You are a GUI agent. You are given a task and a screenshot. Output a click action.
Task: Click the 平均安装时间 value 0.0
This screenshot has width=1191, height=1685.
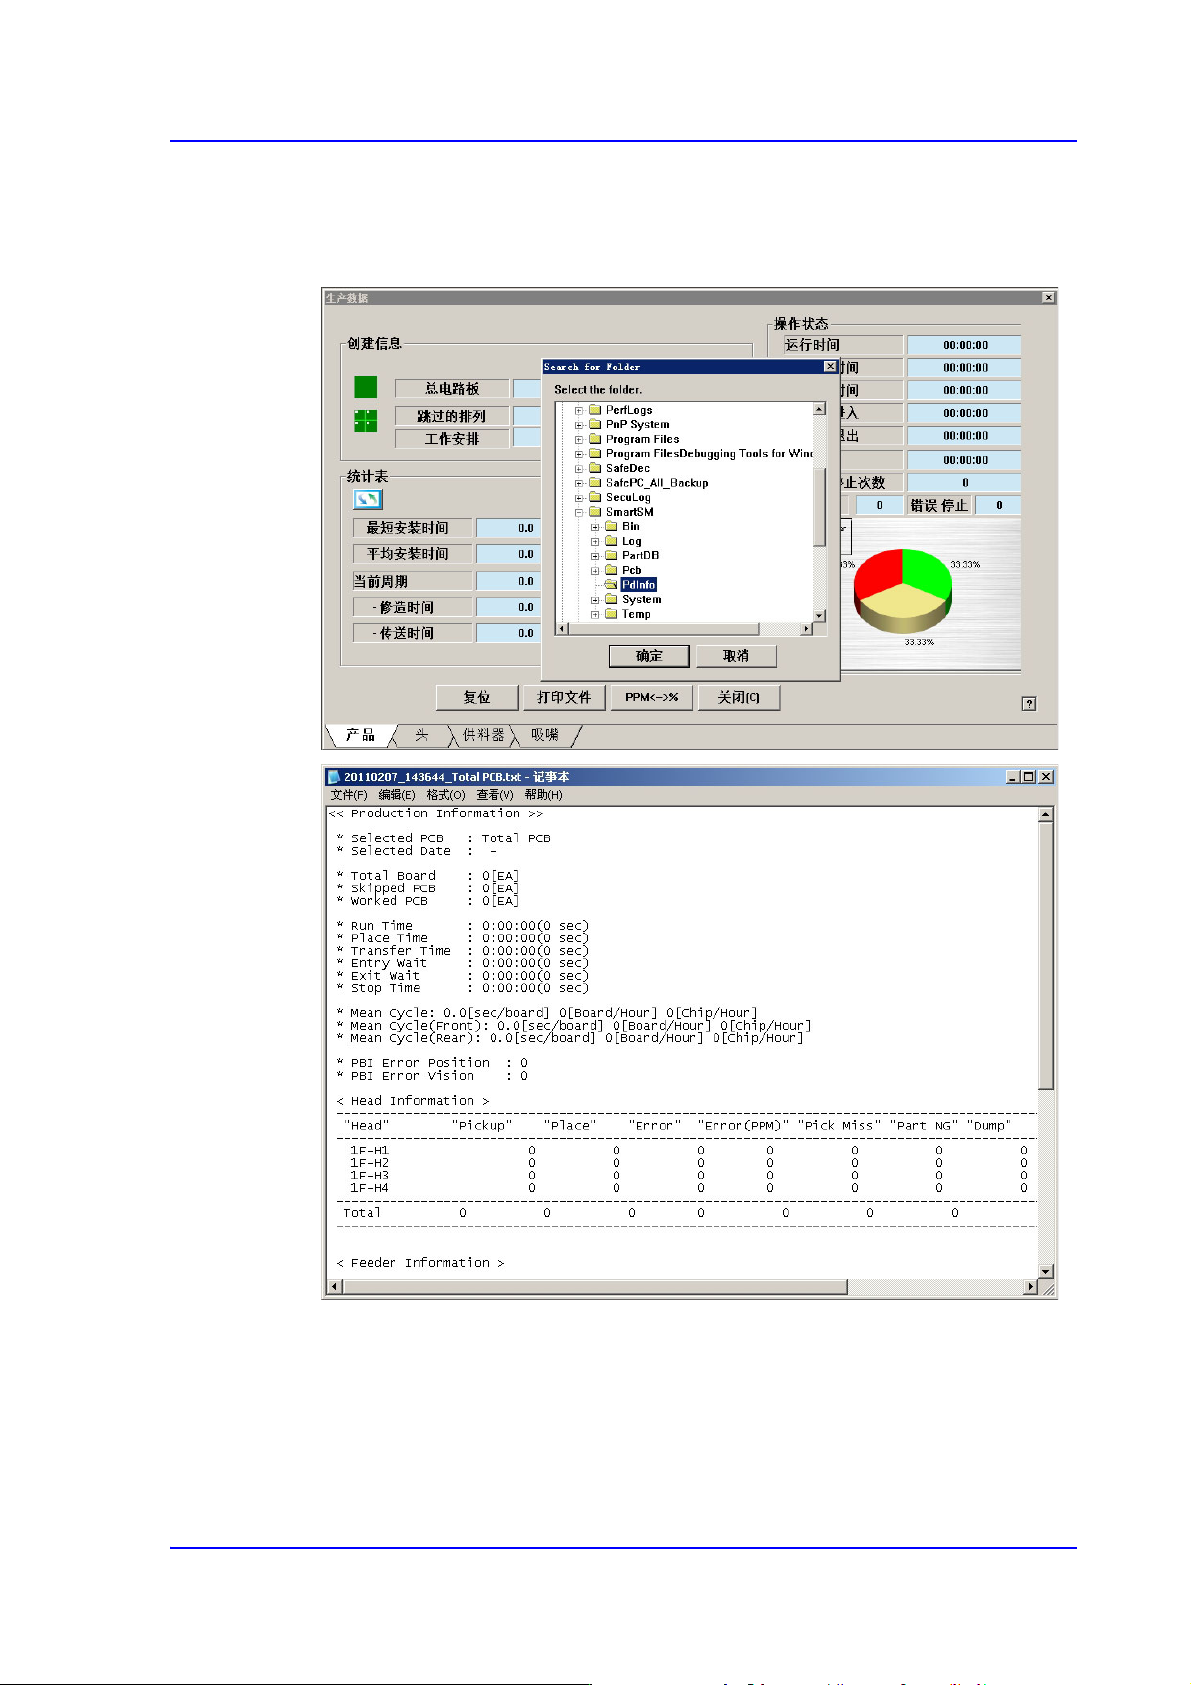pyautogui.click(x=508, y=554)
